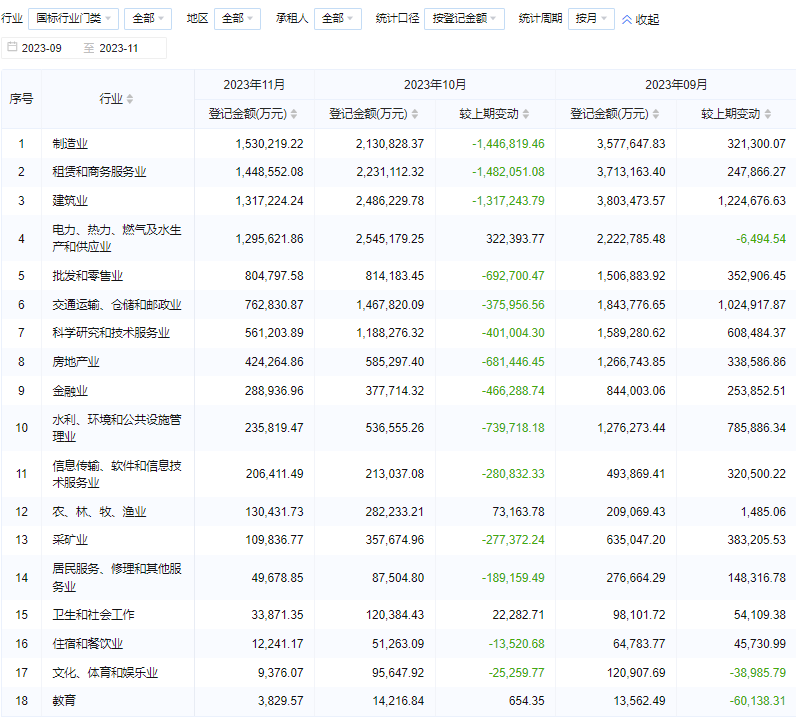Screen dimensions: 796x717
Task: Open the 国标行业门类 industry classification dropdown
Action: (73, 19)
